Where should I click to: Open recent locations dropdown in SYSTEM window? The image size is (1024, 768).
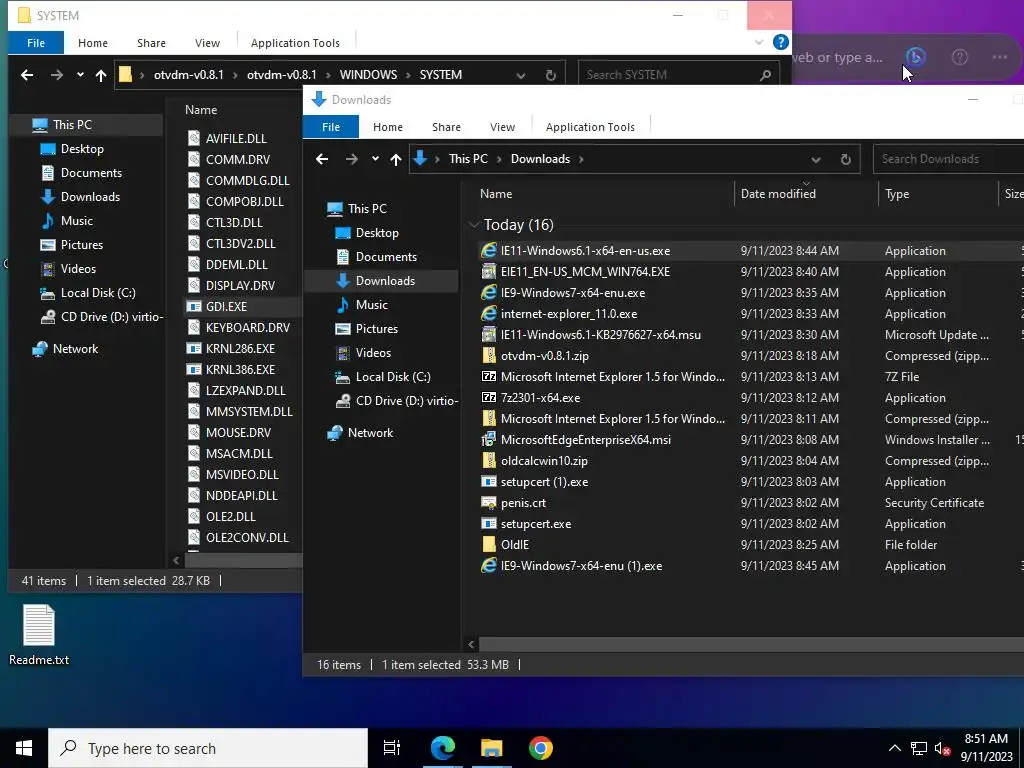point(80,74)
